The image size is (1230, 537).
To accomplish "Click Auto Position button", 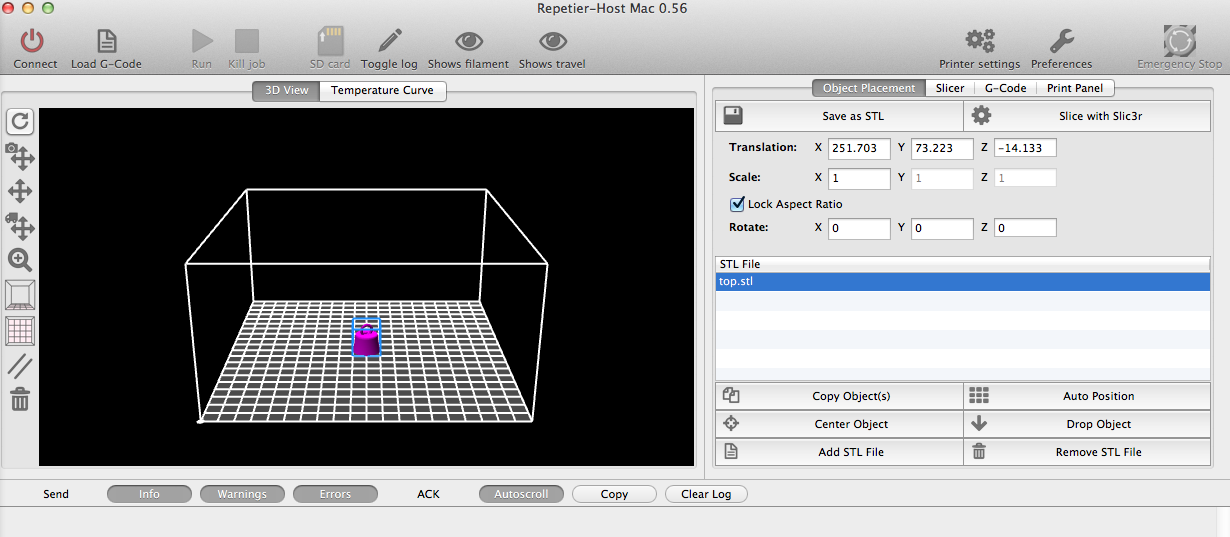I will point(1087,396).
